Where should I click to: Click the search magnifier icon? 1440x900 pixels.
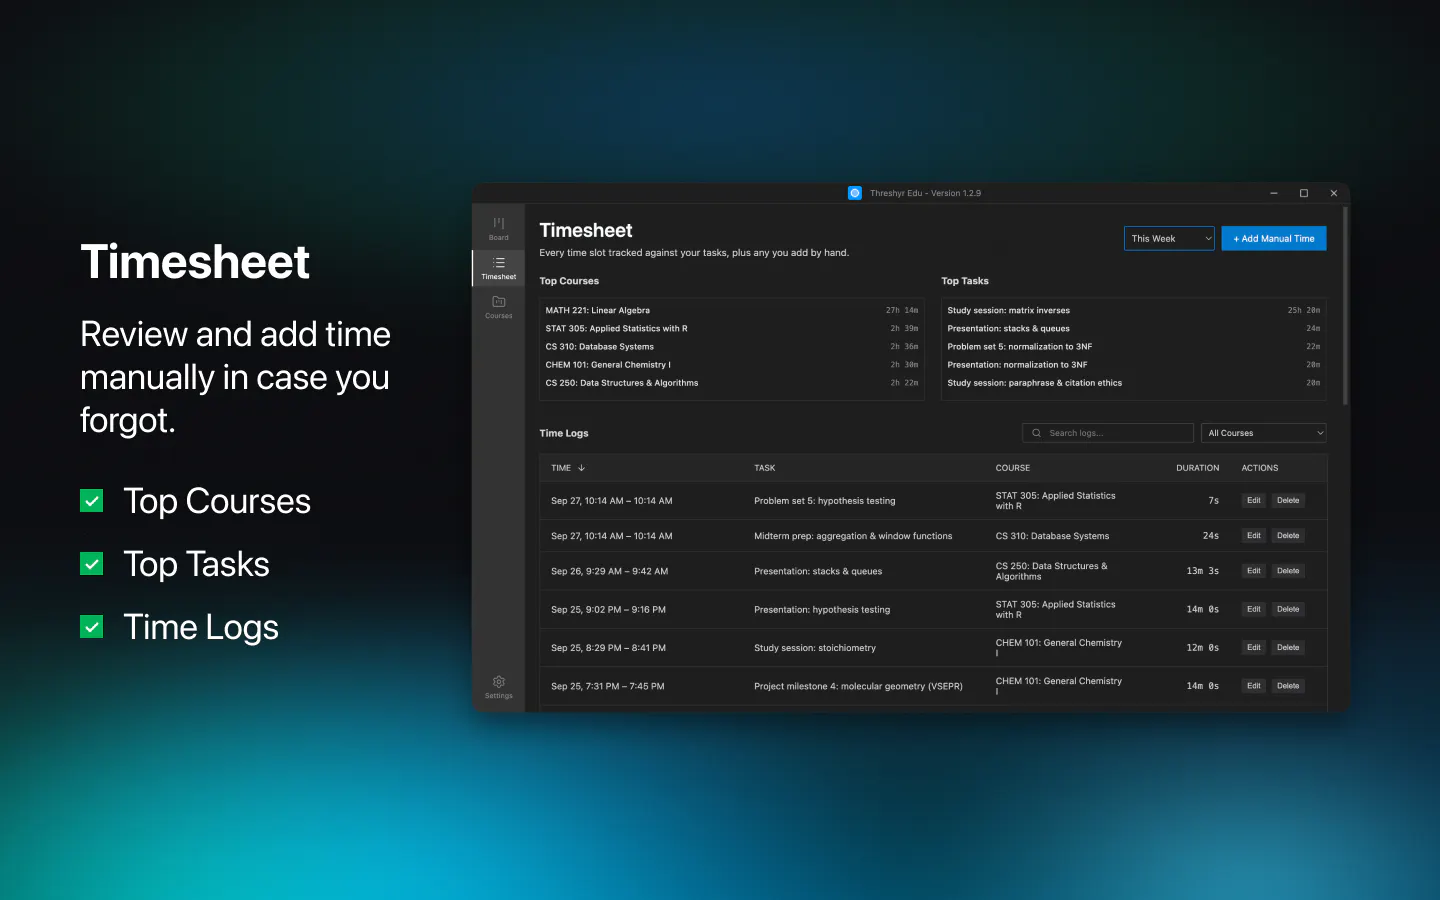1036,433
